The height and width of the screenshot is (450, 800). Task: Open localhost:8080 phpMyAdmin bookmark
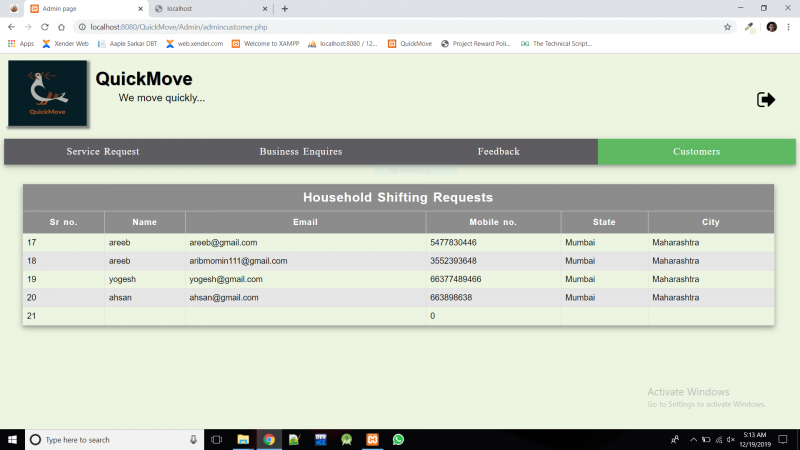[342, 44]
